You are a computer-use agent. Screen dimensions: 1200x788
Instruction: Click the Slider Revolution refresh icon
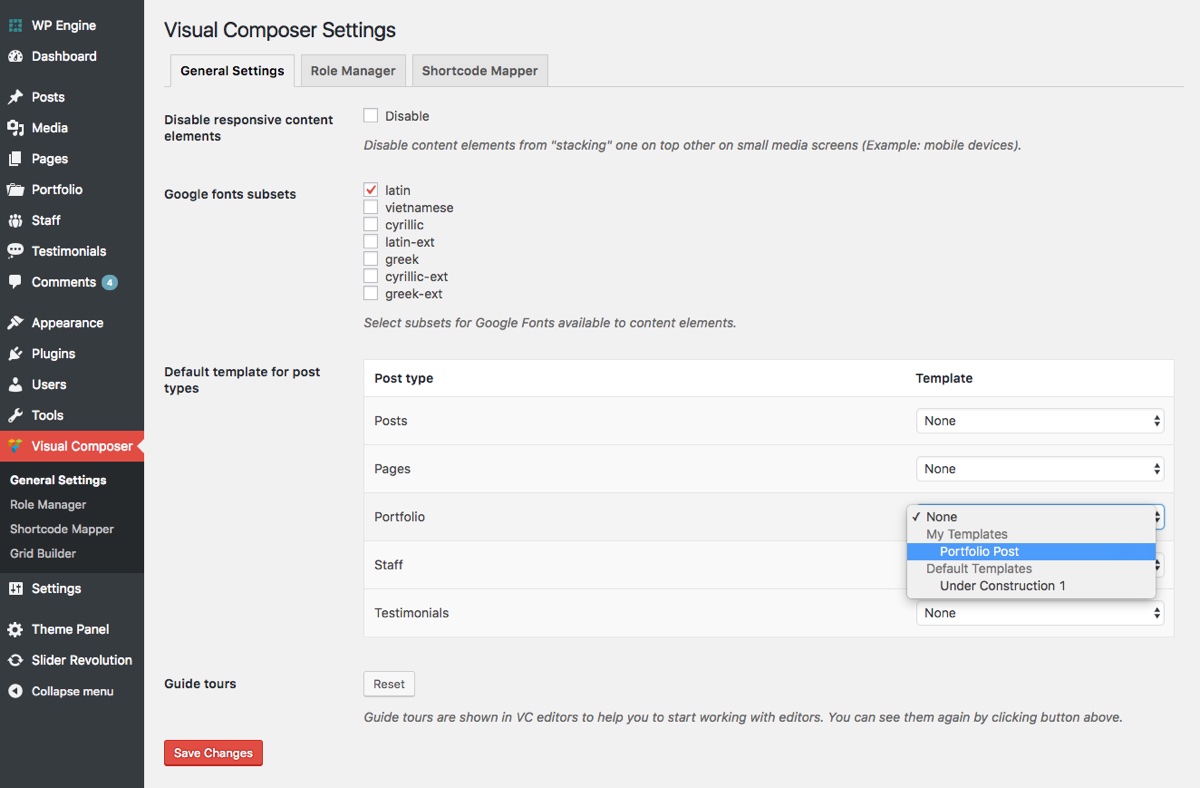[15, 660]
